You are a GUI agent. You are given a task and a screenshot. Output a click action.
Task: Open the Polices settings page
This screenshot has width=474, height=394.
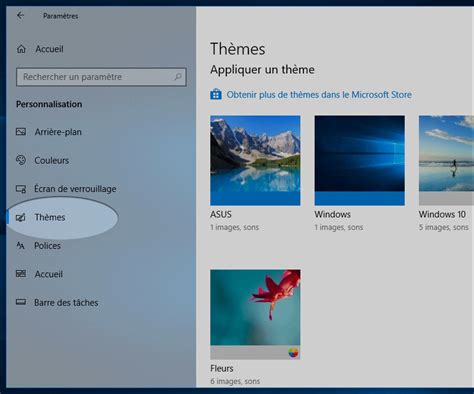pyautogui.click(x=47, y=246)
